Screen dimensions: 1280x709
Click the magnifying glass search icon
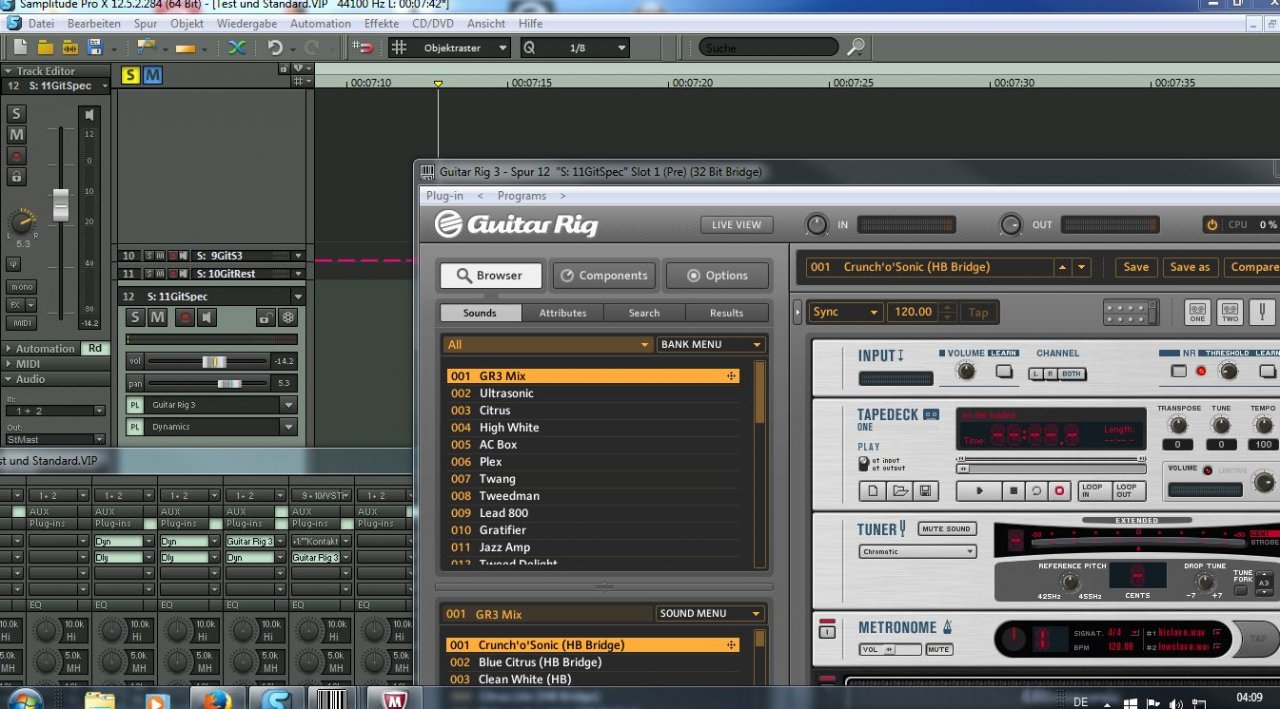pyautogui.click(x=855, y=47)
